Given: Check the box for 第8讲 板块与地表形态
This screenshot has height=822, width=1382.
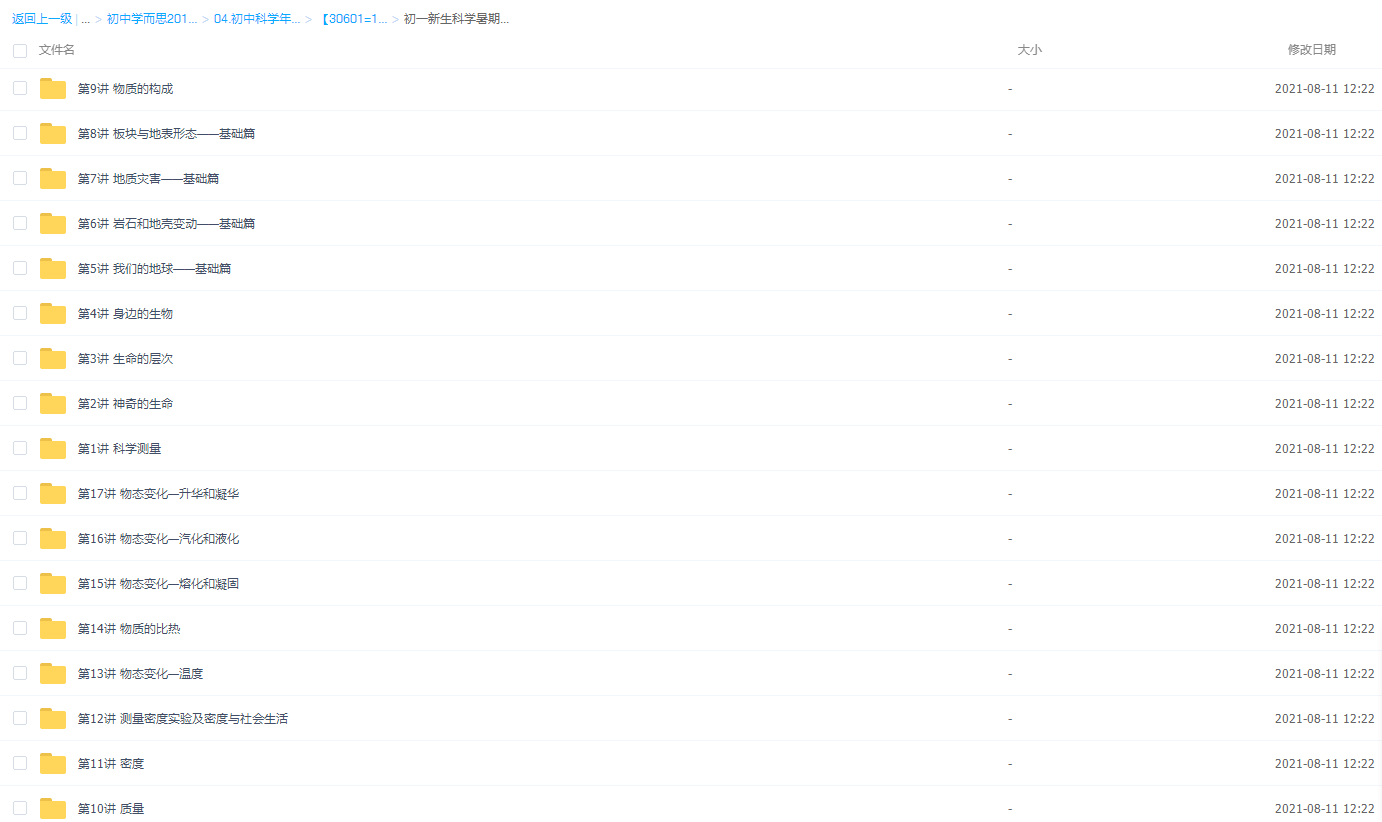Looking at the screenshot, I should tap(20, 133).
